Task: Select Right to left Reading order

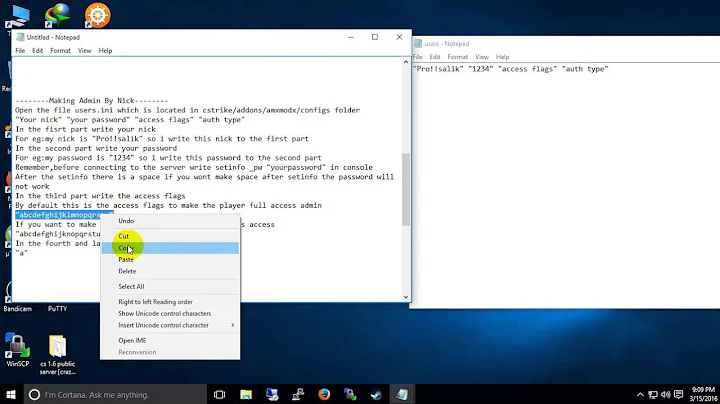Action: click(x=170, y=302)
